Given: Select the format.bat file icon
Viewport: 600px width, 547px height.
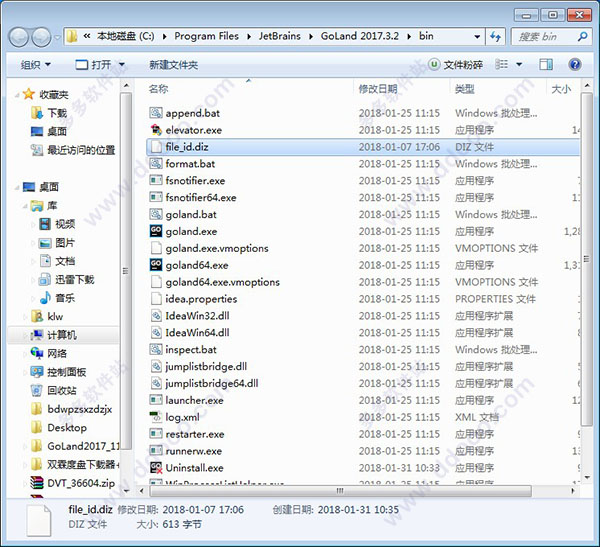Looking at the screenshot, I should (x=156, y=163).
